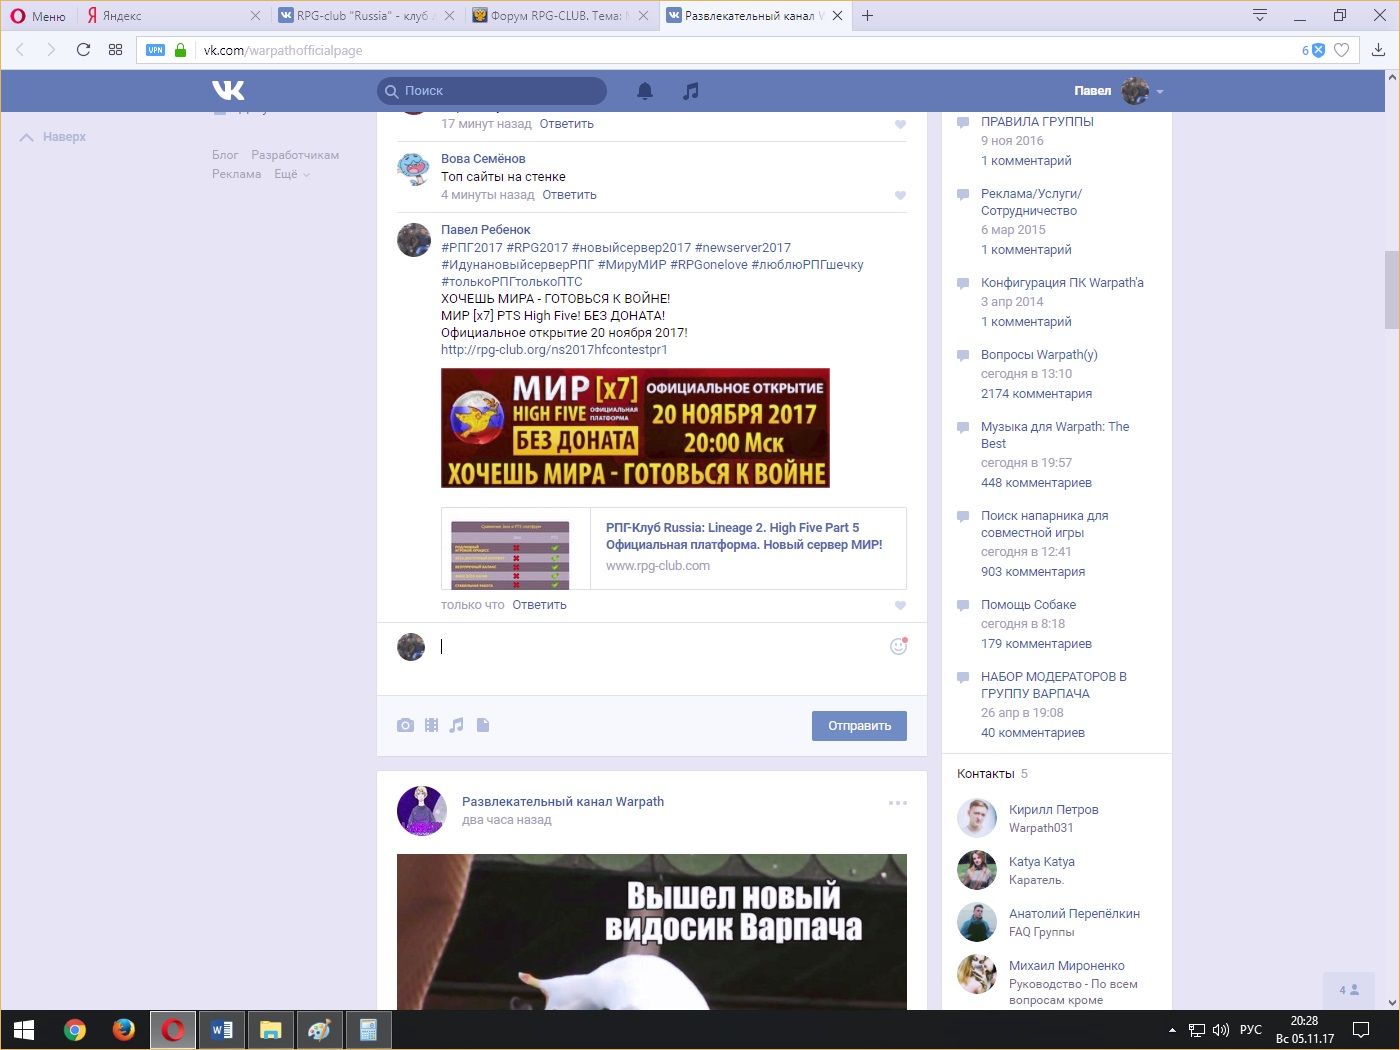Close the Развлекательный канал tab

838,15
